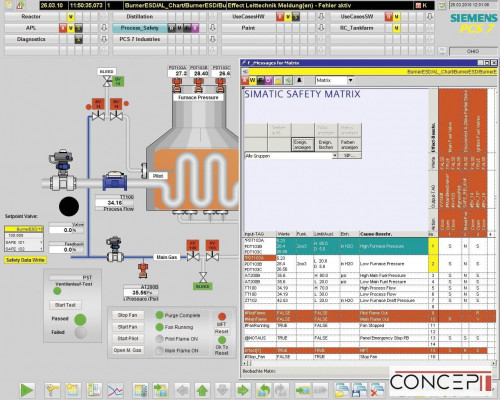
Task: Click the gray down arrow navigation icon
Action: tap(222, 390)
